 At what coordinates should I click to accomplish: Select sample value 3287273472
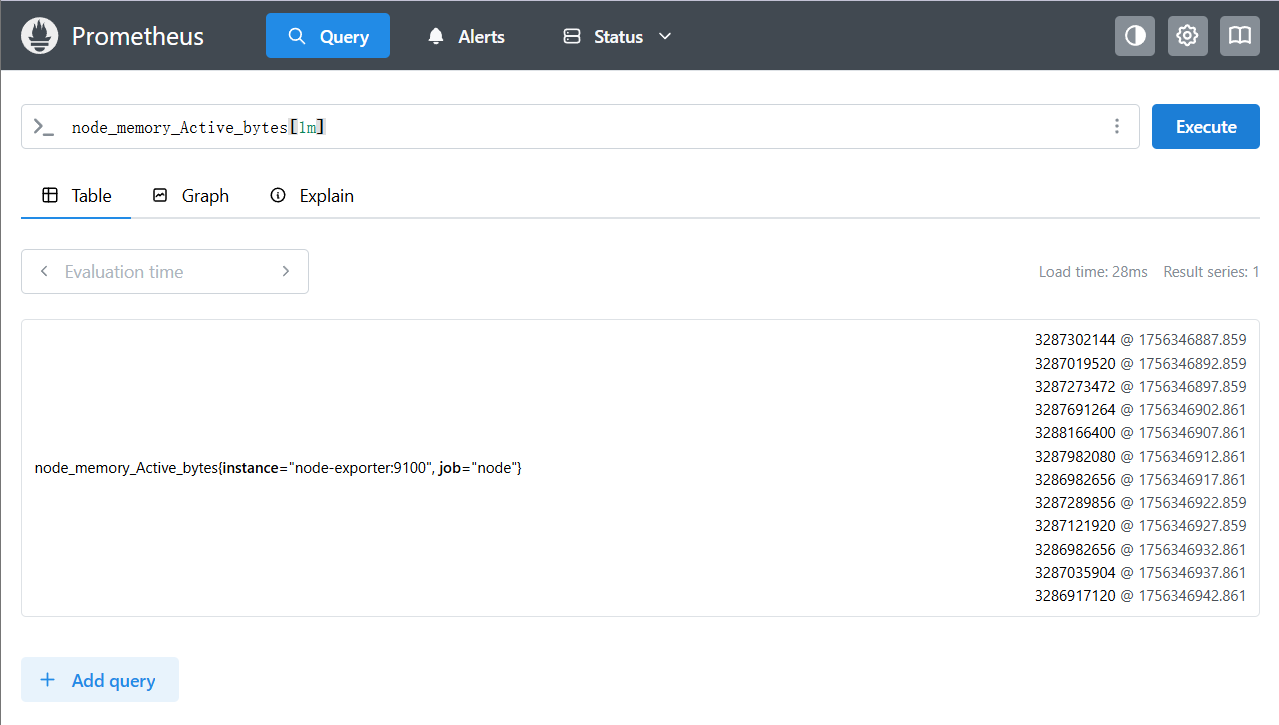pos(1075,386)
